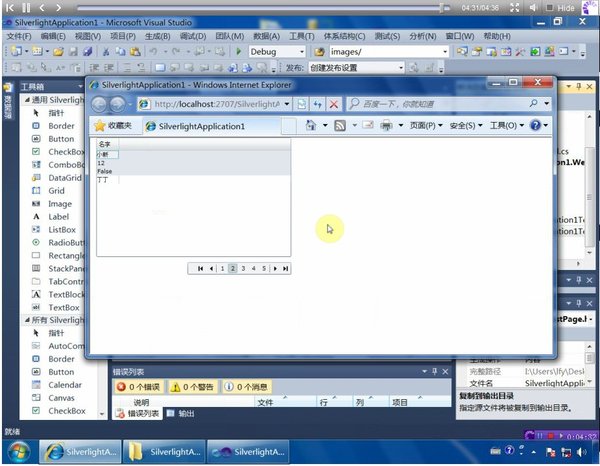Pause the video playback

tap(26, 7)
